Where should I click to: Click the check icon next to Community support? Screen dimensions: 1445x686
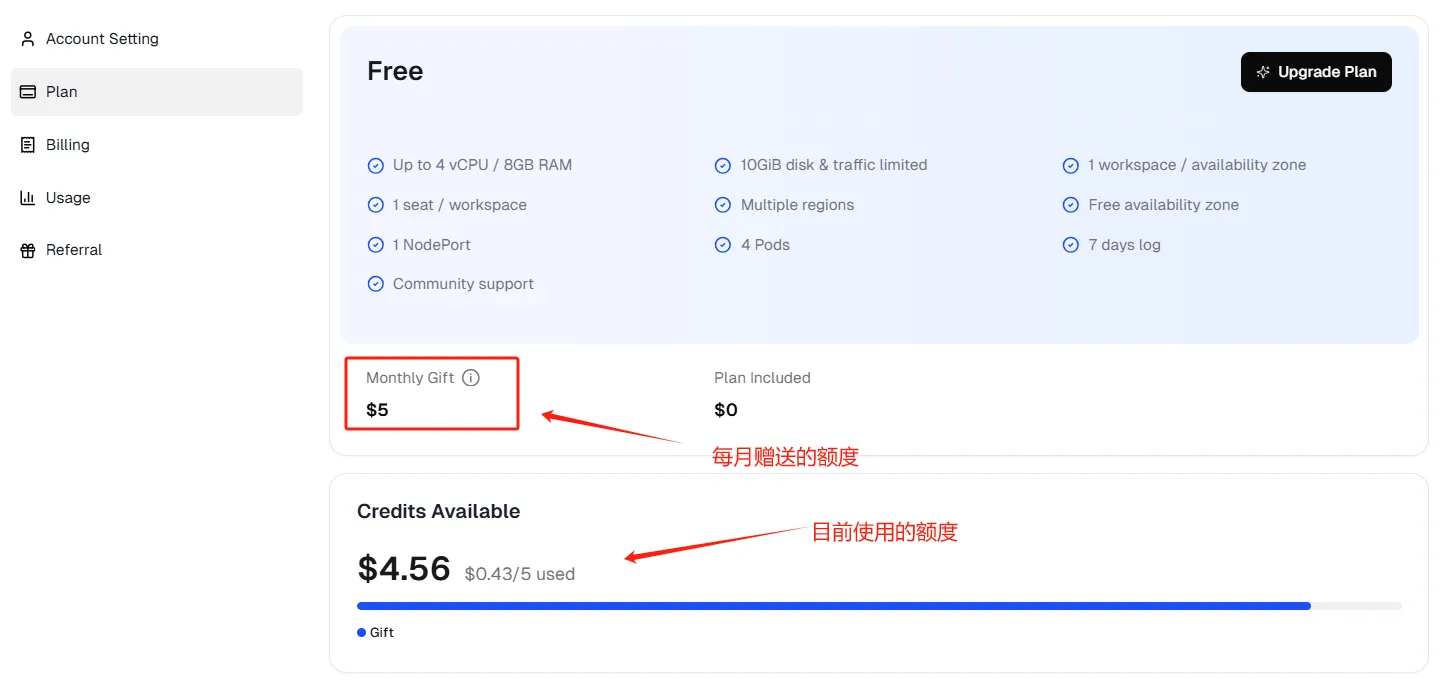pyautogui.click(x=376, y=284)
